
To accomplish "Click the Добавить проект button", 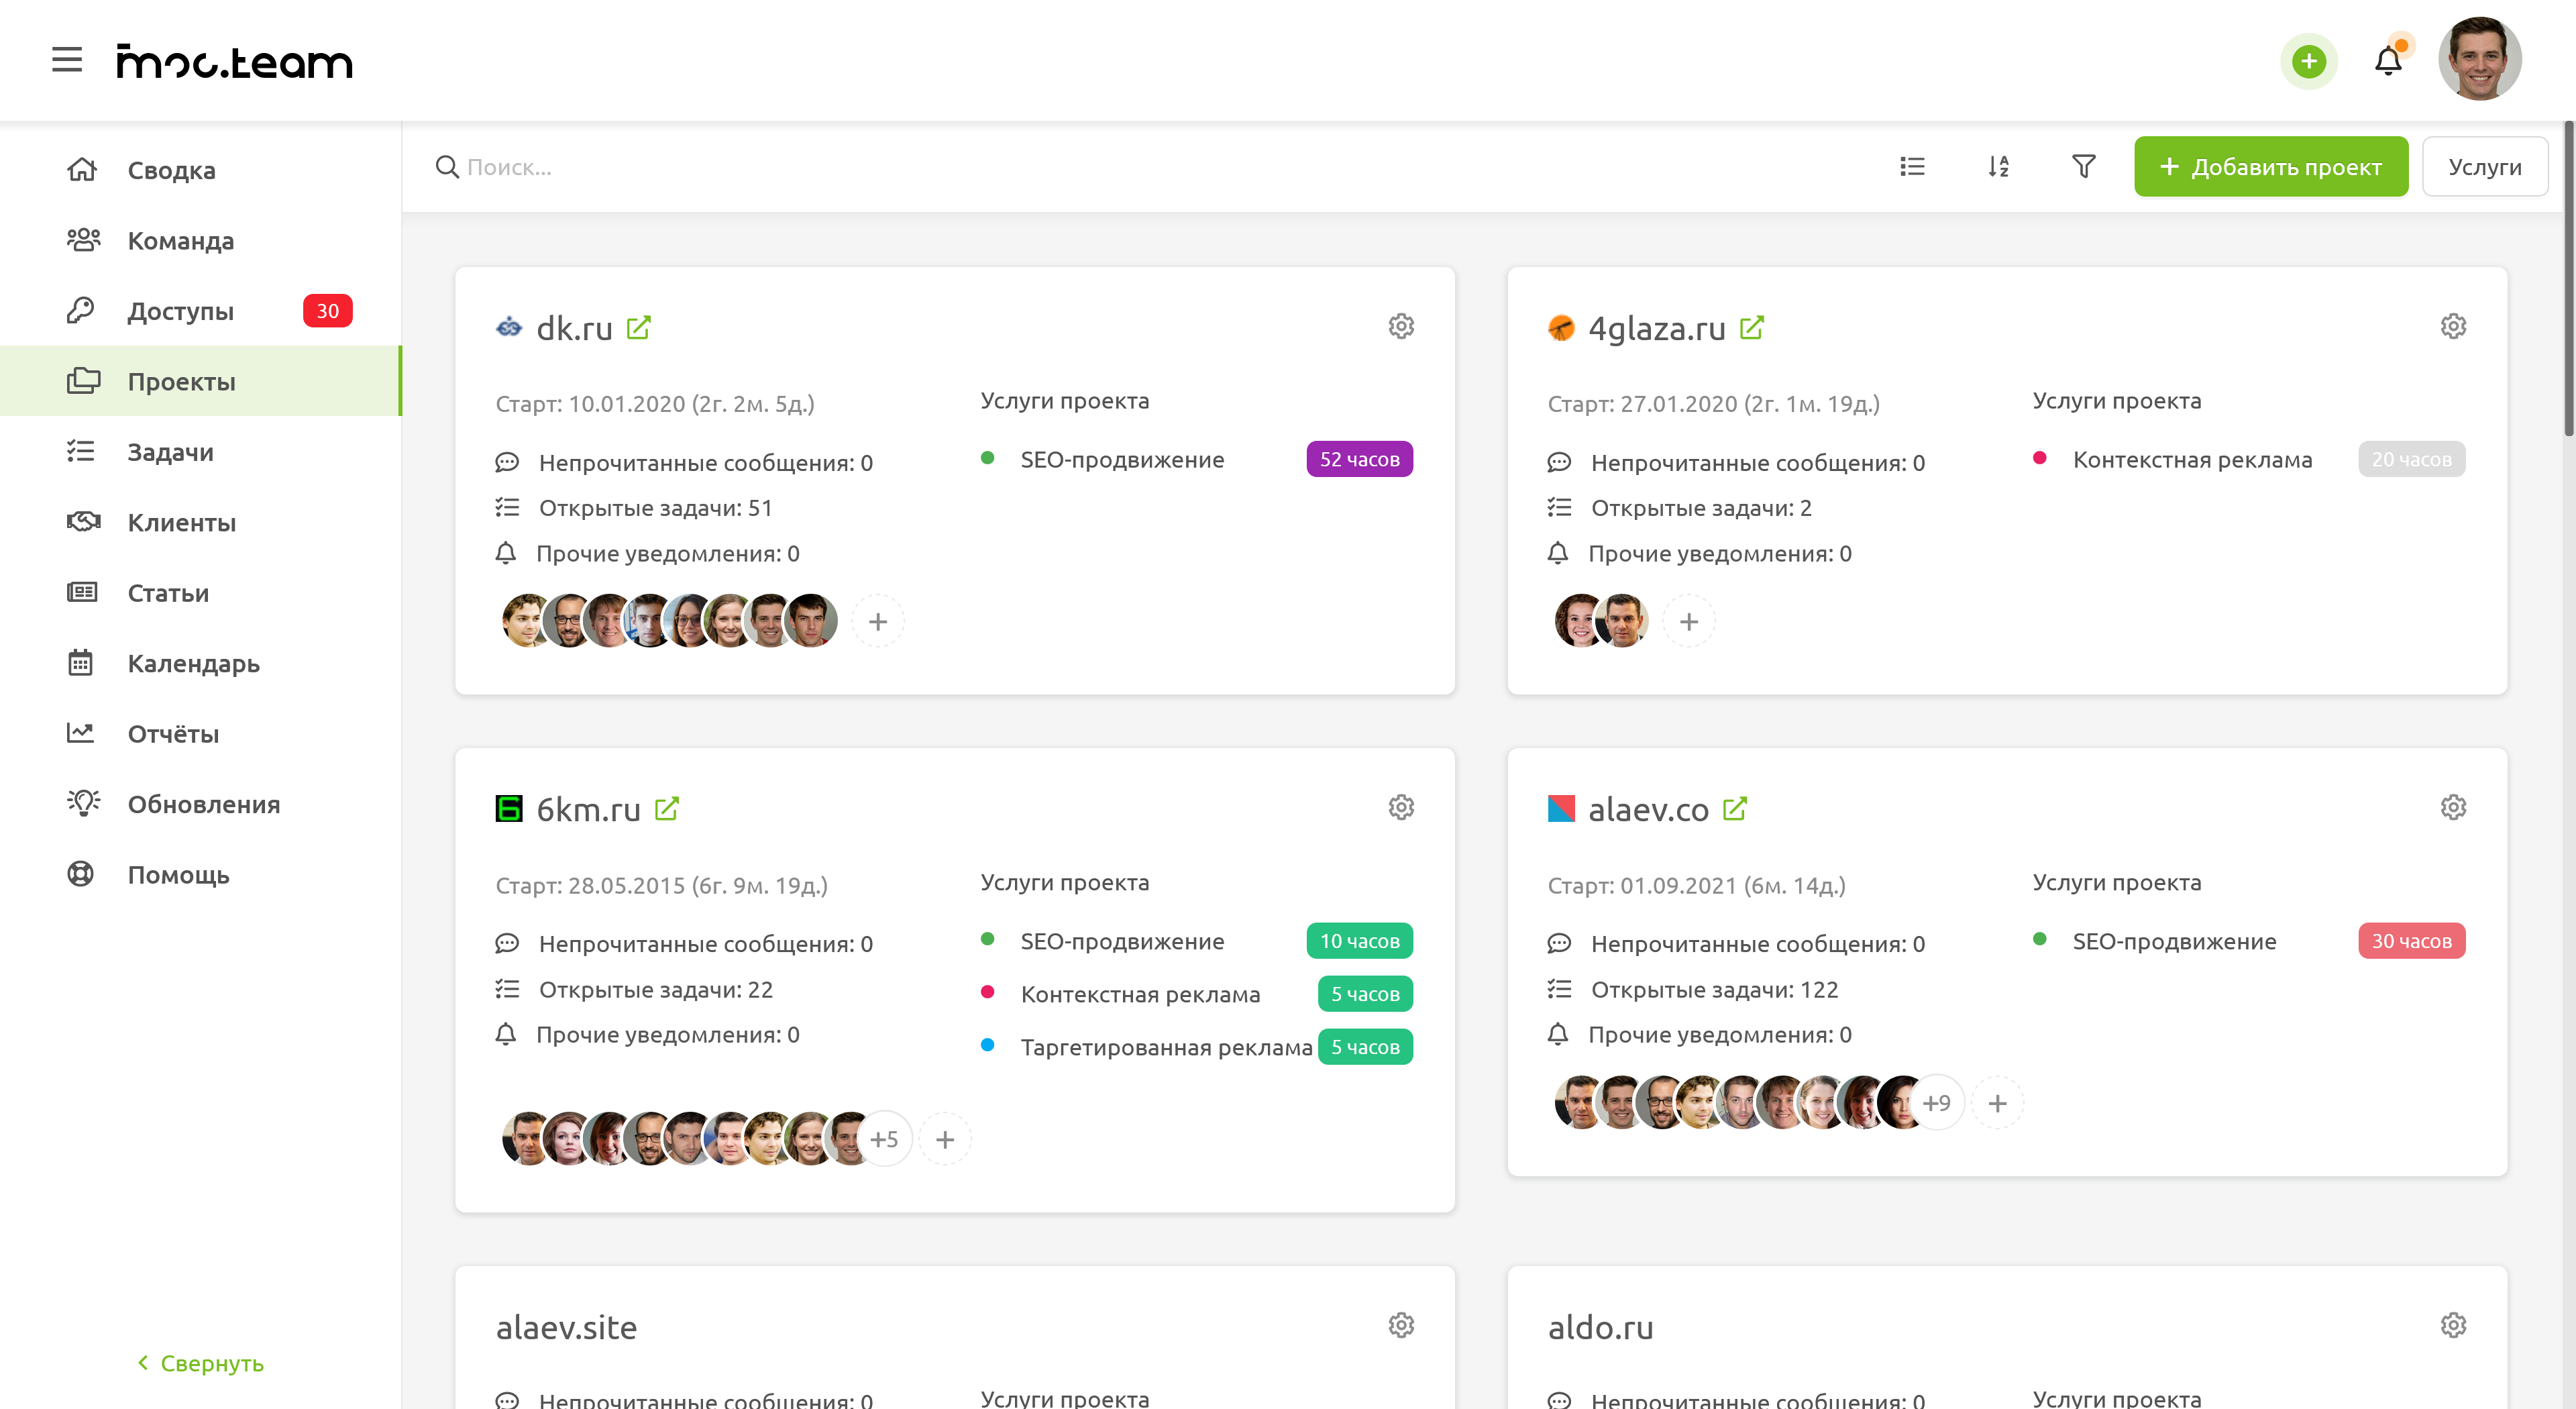I will tap(2270, 167).
